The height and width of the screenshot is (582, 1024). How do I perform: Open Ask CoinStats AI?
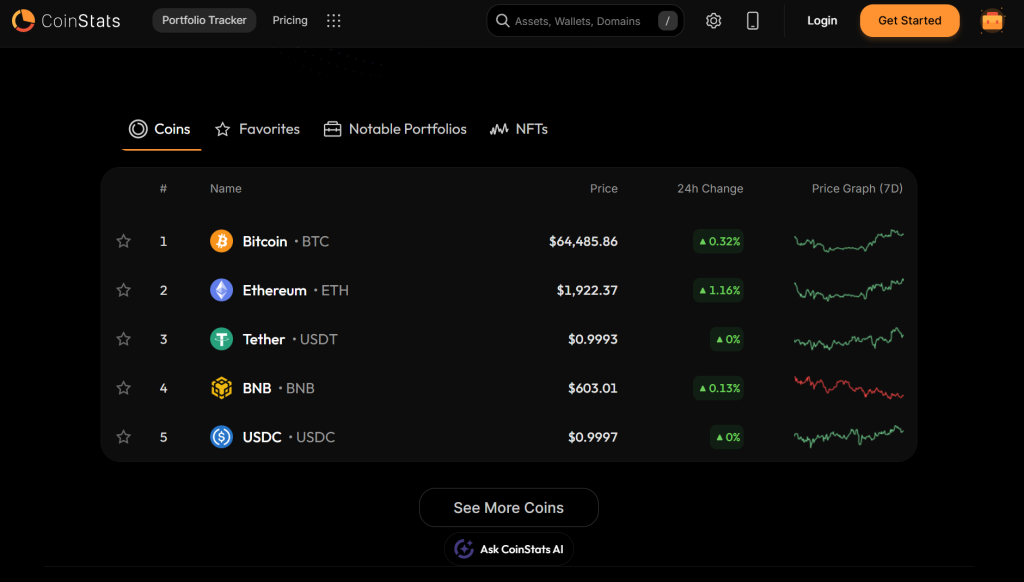pyautogui.click(x=509, y=549)
